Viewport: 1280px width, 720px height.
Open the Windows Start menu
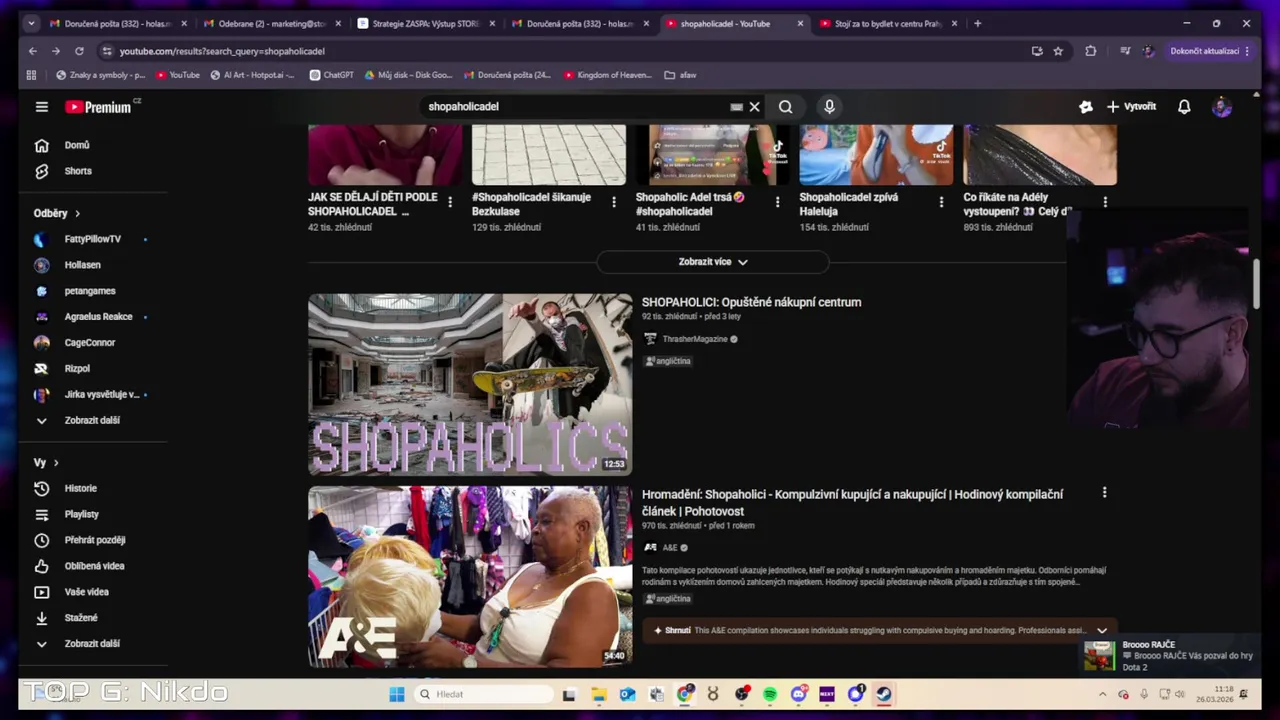[x=397, y=694]
